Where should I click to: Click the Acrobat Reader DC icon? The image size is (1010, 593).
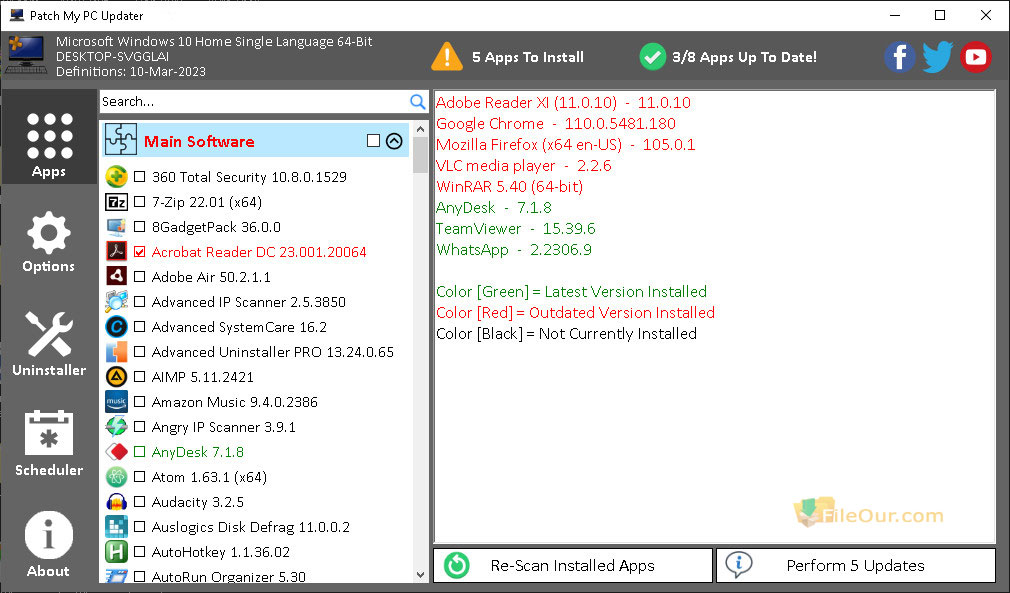tap(116, 252)
